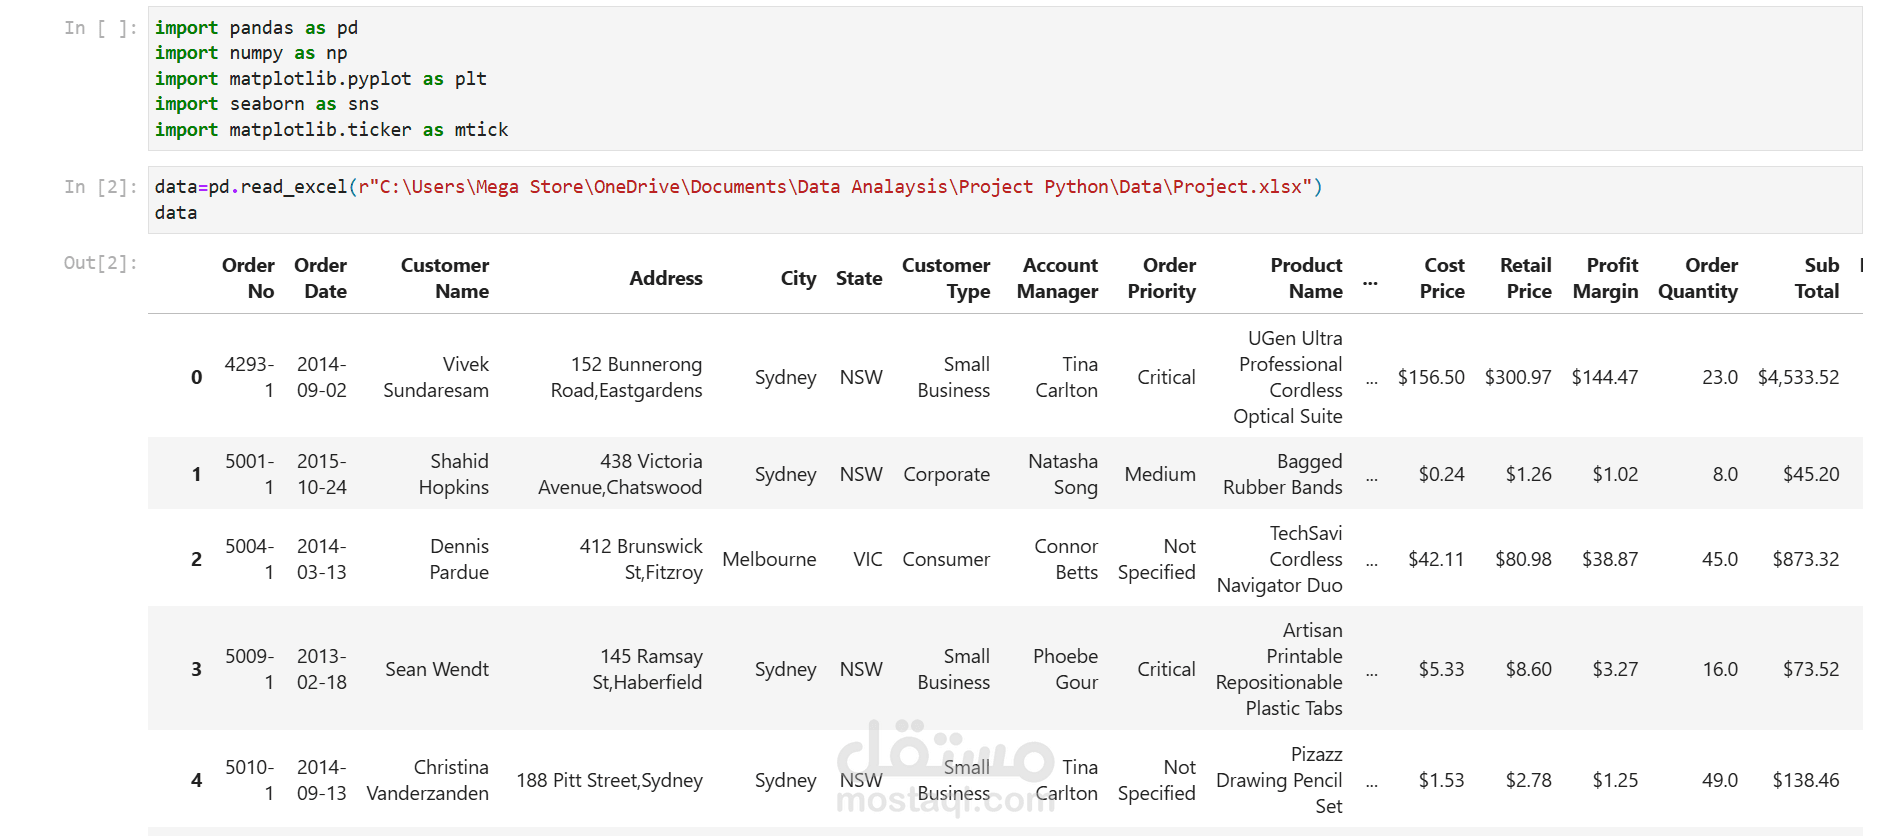Viewport: 1893px width, 836px height.
Task: Select the '152 Bunnerong Road,Eastgardens' address cell
Action: (626, 377)
